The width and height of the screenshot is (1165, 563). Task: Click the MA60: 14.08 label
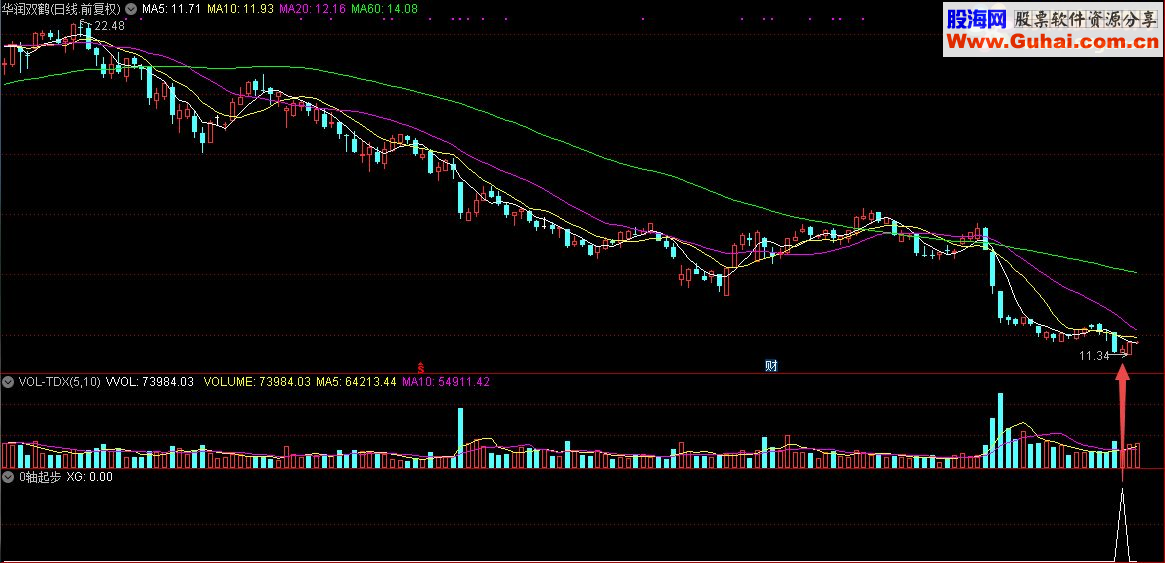click(x=384, y=10)
